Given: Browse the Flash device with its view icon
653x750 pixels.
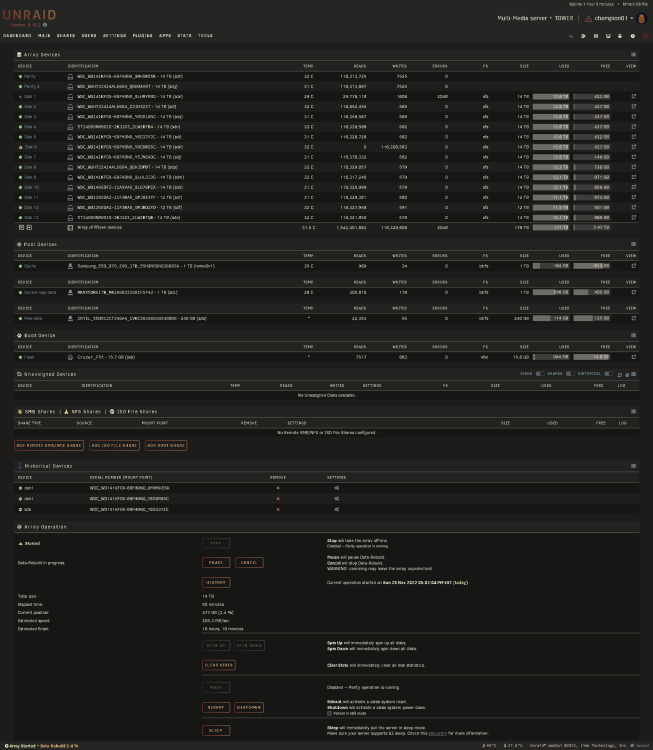Looking at the screenshot, I should pyautogui.click(x=634, y=357).
